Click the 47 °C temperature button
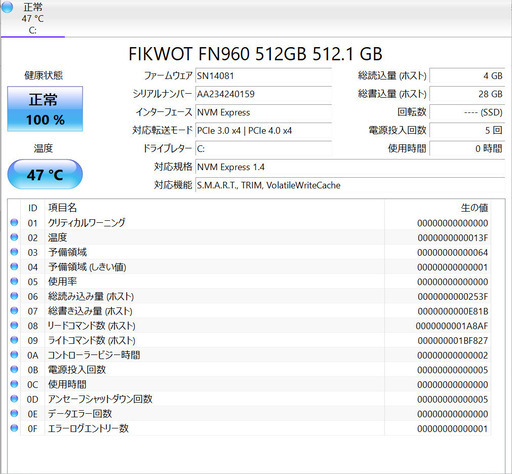Viewport: 512px width, 474px height. click(x=45, y=174)
